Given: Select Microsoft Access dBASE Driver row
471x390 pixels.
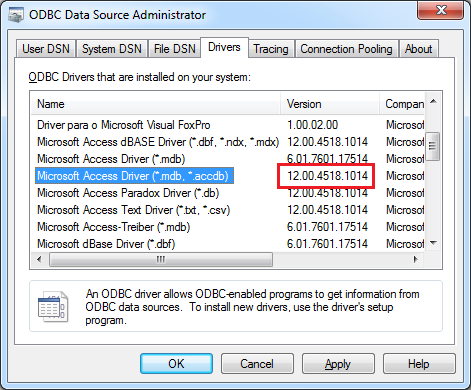Looking at the screenshot, I should pos(158,142).
